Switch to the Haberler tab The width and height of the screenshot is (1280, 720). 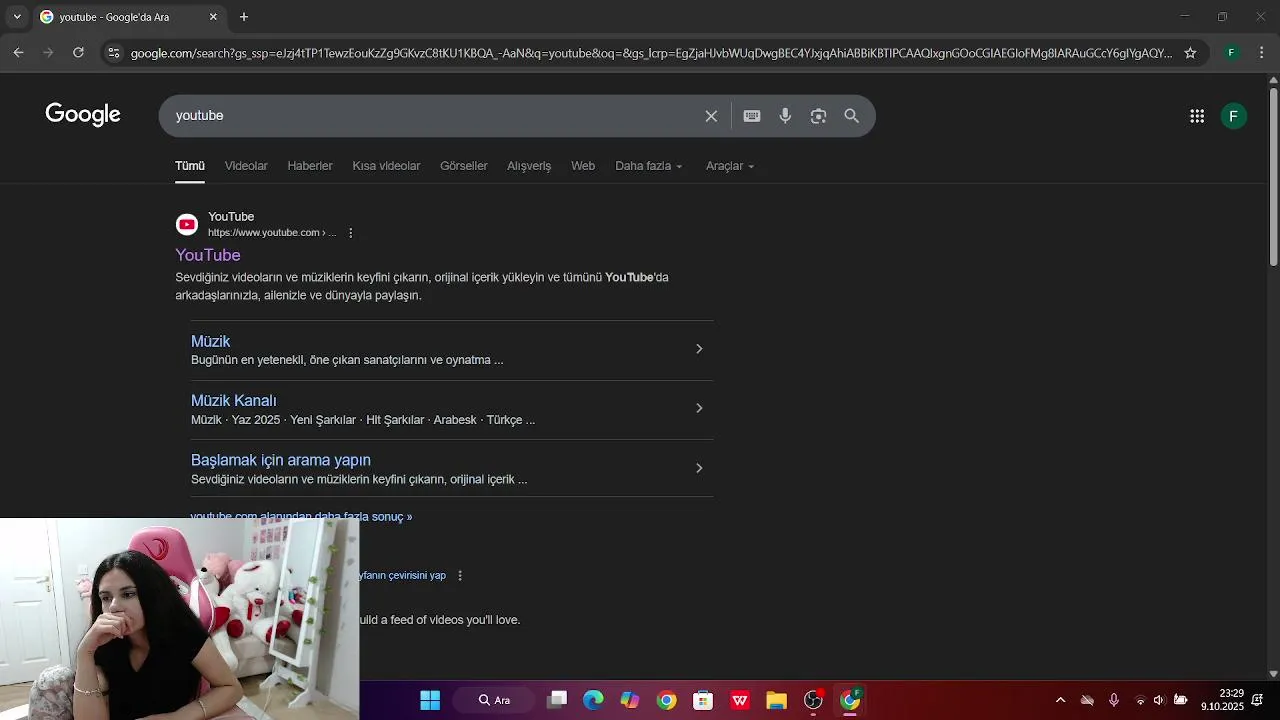[310, 166]
